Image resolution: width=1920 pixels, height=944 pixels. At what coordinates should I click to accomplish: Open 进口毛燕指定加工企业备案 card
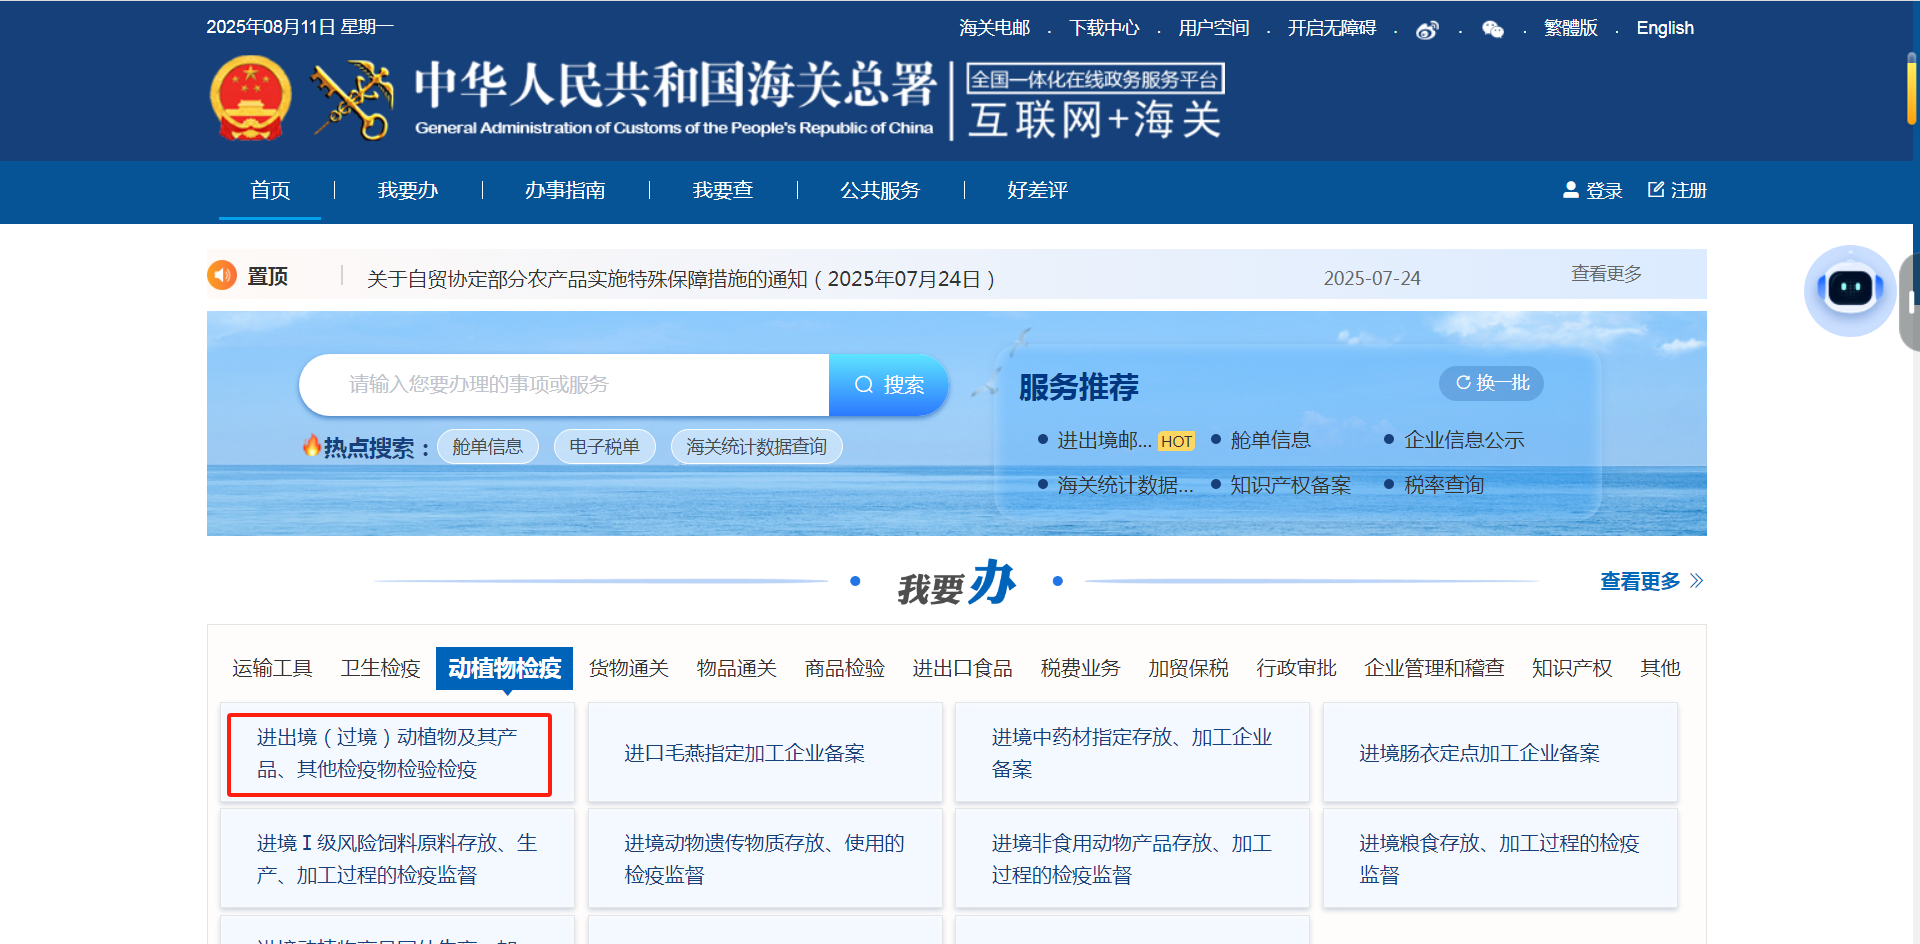coord(765,753)
